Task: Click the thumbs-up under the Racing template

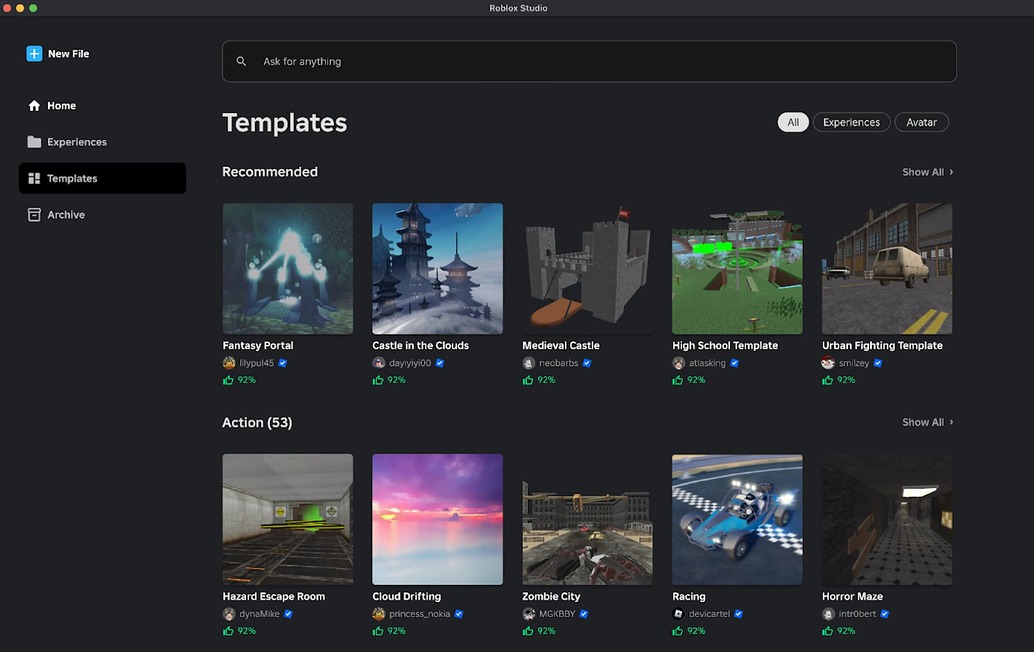Action: point(677,630)
